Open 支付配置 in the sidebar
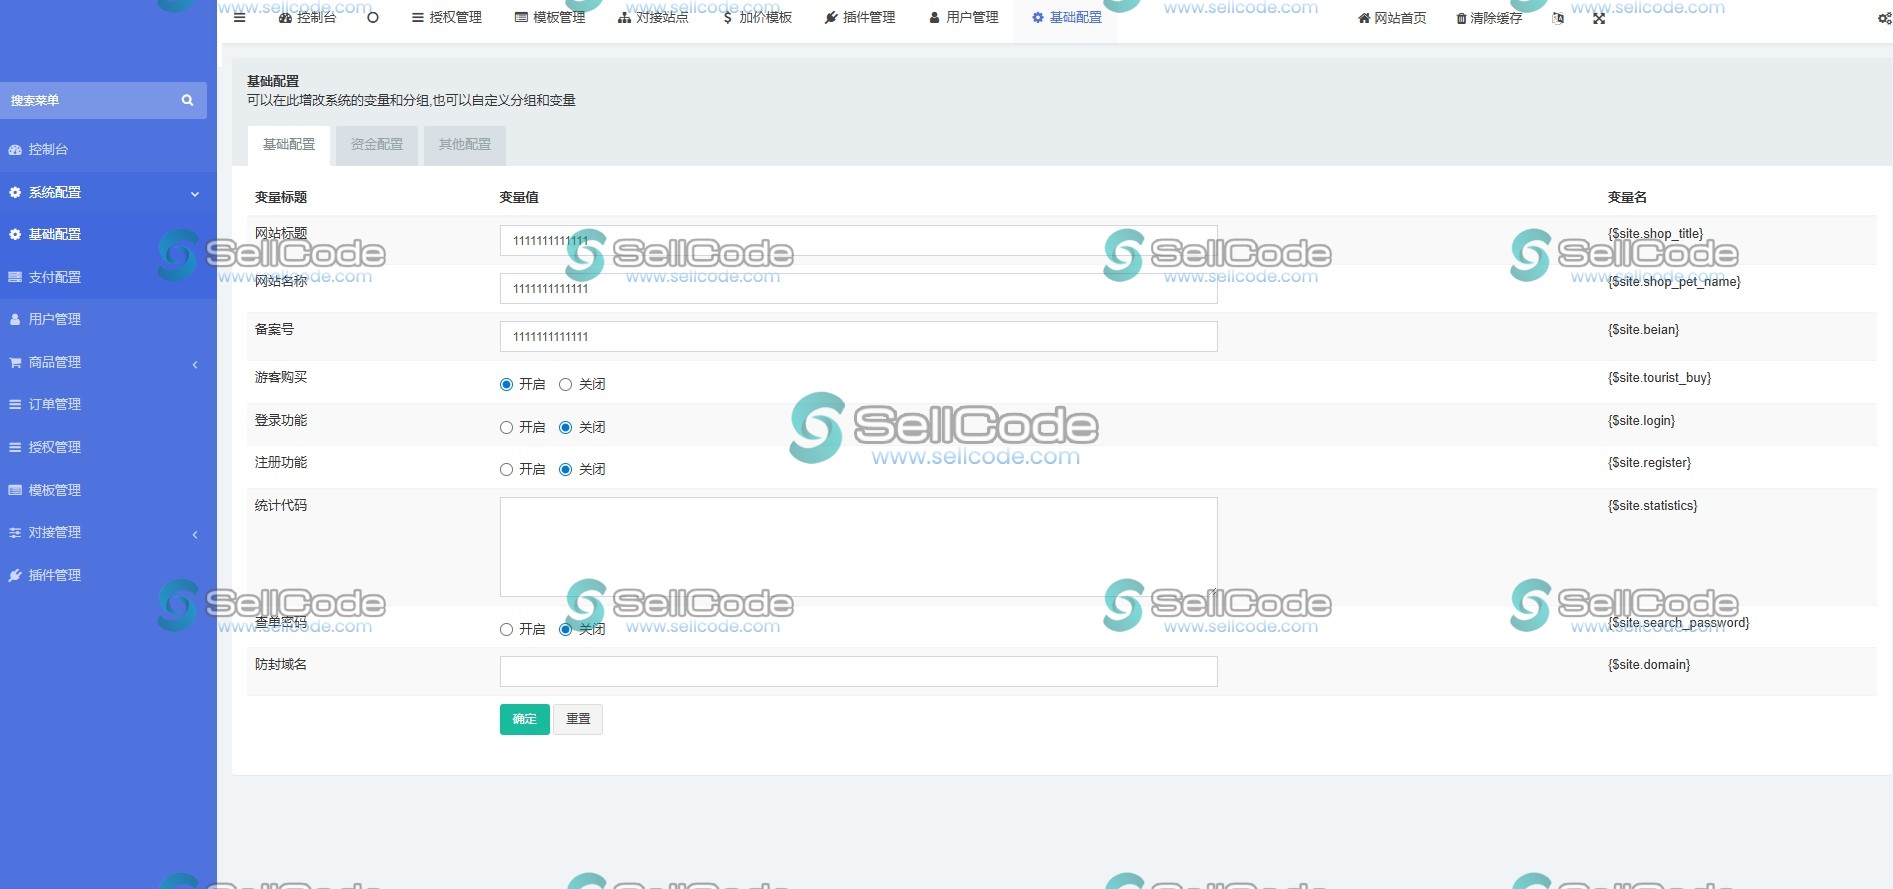The width and height of the screenshot is (1893, 889). (108, 277)
